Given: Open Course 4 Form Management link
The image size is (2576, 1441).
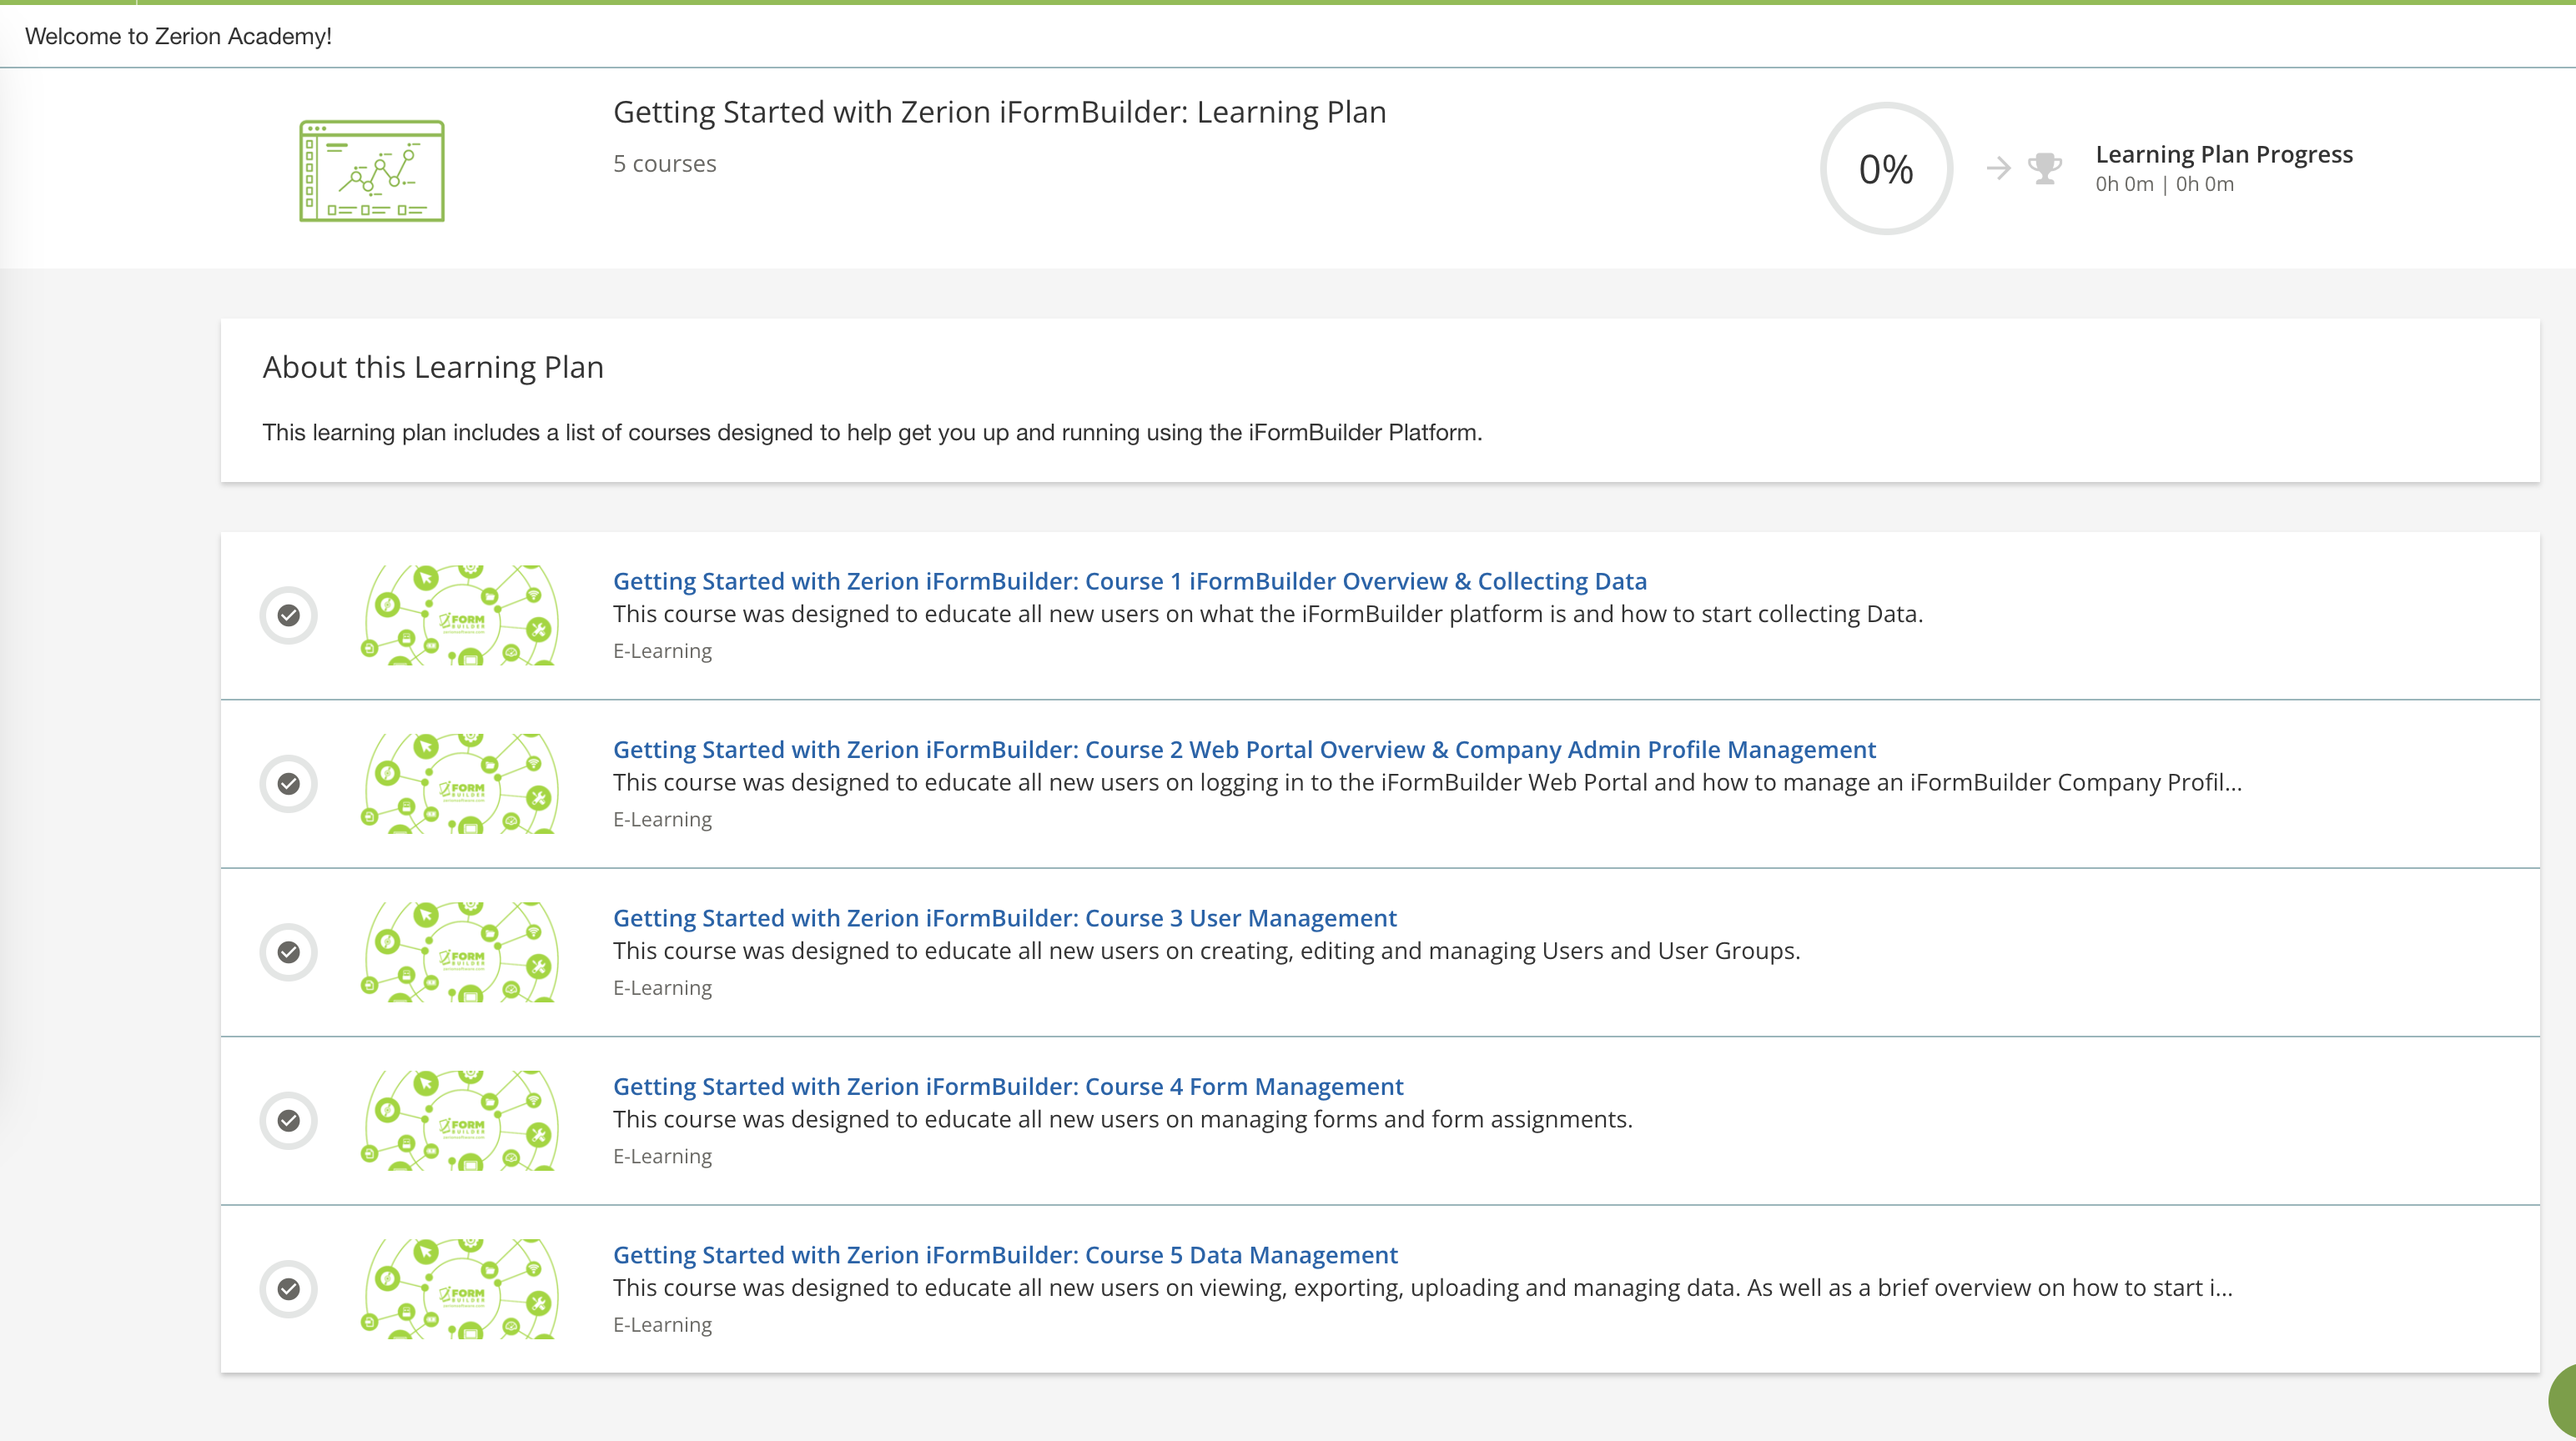Looking at the screenshot, I should click(1008, 1086).
